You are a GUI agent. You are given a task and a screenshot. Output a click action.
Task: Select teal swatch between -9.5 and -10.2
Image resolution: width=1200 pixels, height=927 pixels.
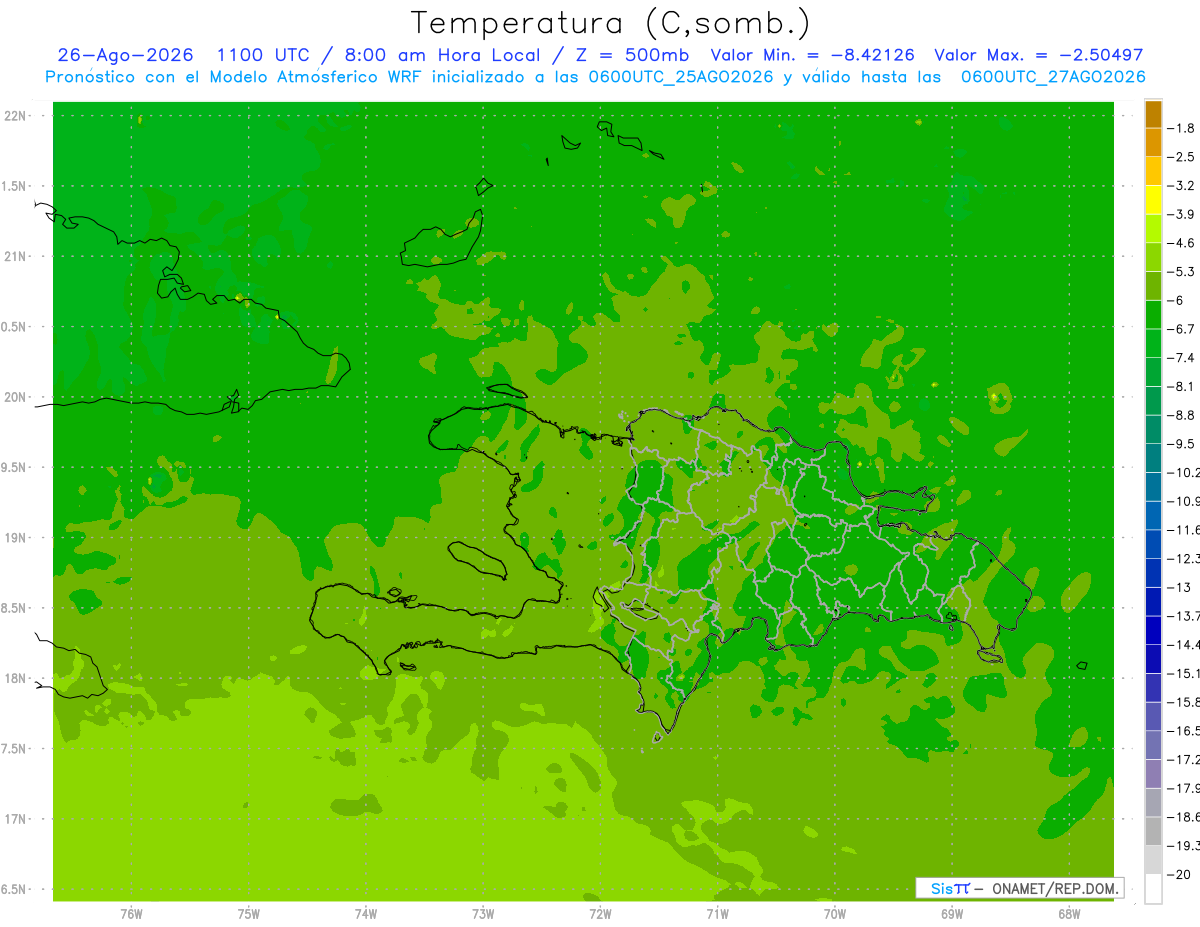pyautogui.click(x=1153, y=458)
